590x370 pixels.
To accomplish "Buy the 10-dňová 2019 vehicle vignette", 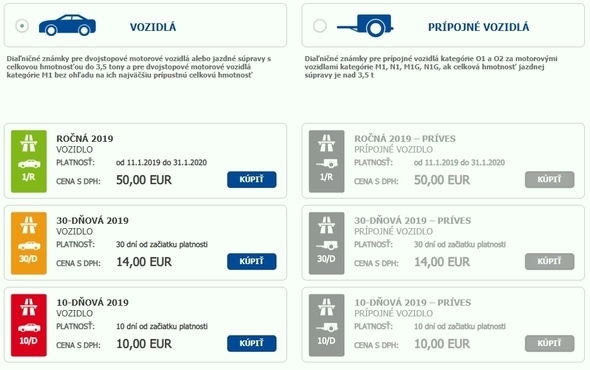I will pos(251,343).
